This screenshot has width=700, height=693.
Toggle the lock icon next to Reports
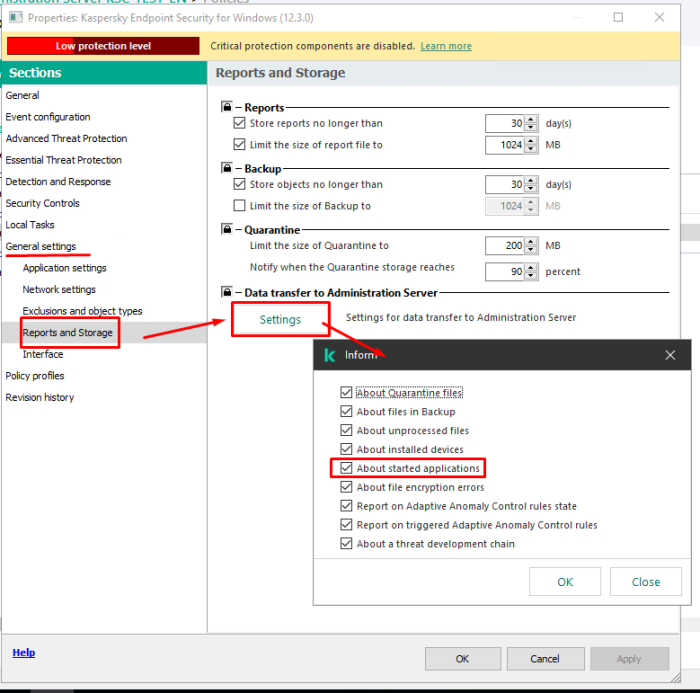(x=227, y=107)
